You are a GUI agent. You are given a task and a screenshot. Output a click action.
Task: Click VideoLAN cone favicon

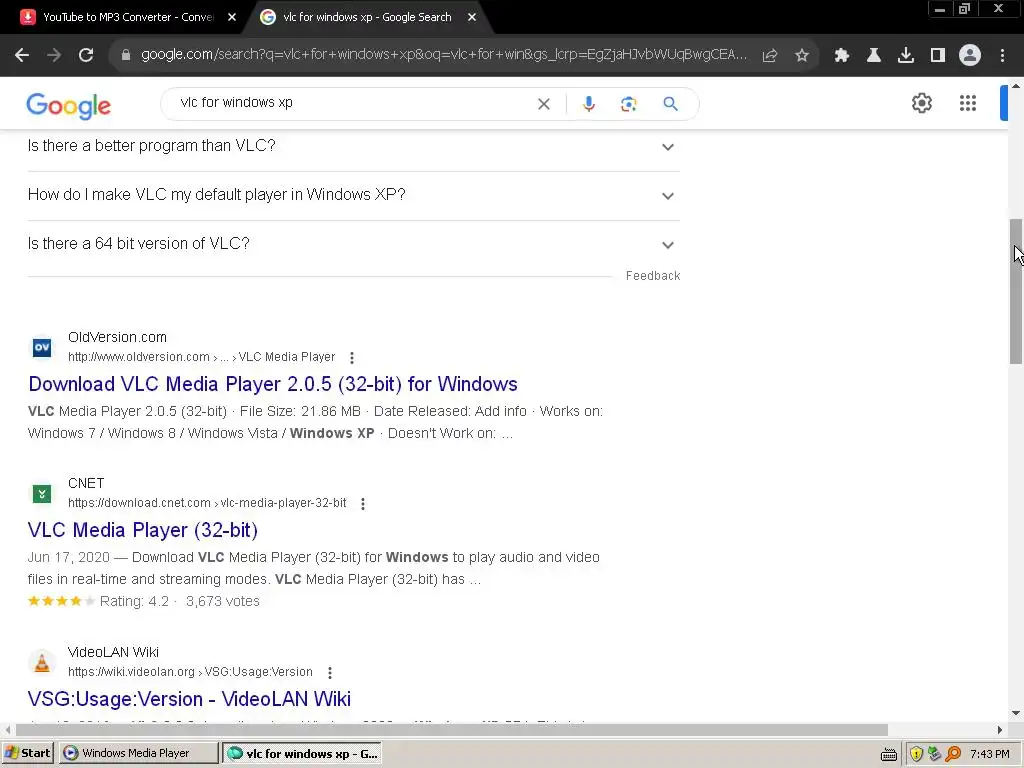(x=42, y=663)
